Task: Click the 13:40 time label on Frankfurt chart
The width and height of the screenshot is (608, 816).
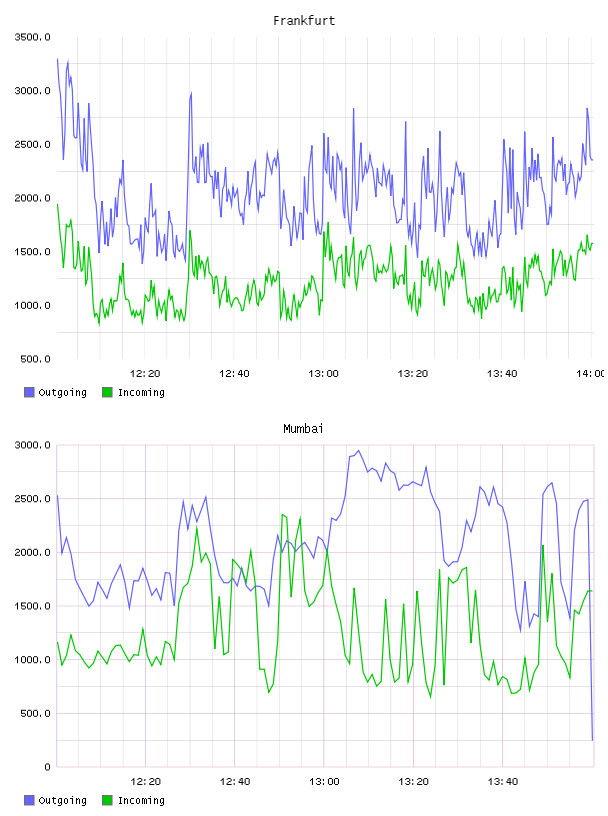Action: [x=502, y=374]
